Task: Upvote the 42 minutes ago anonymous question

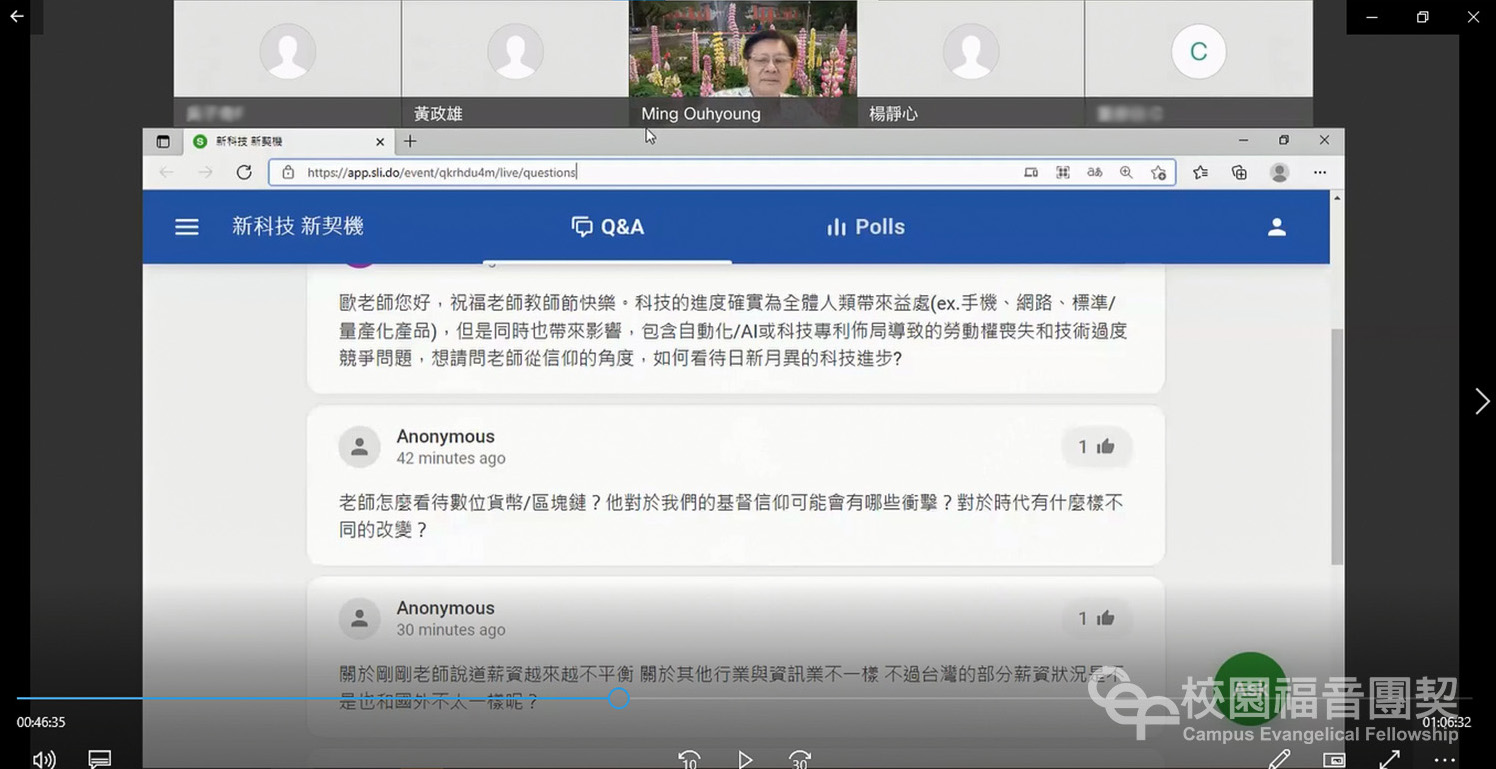Action: [1097, 447]
